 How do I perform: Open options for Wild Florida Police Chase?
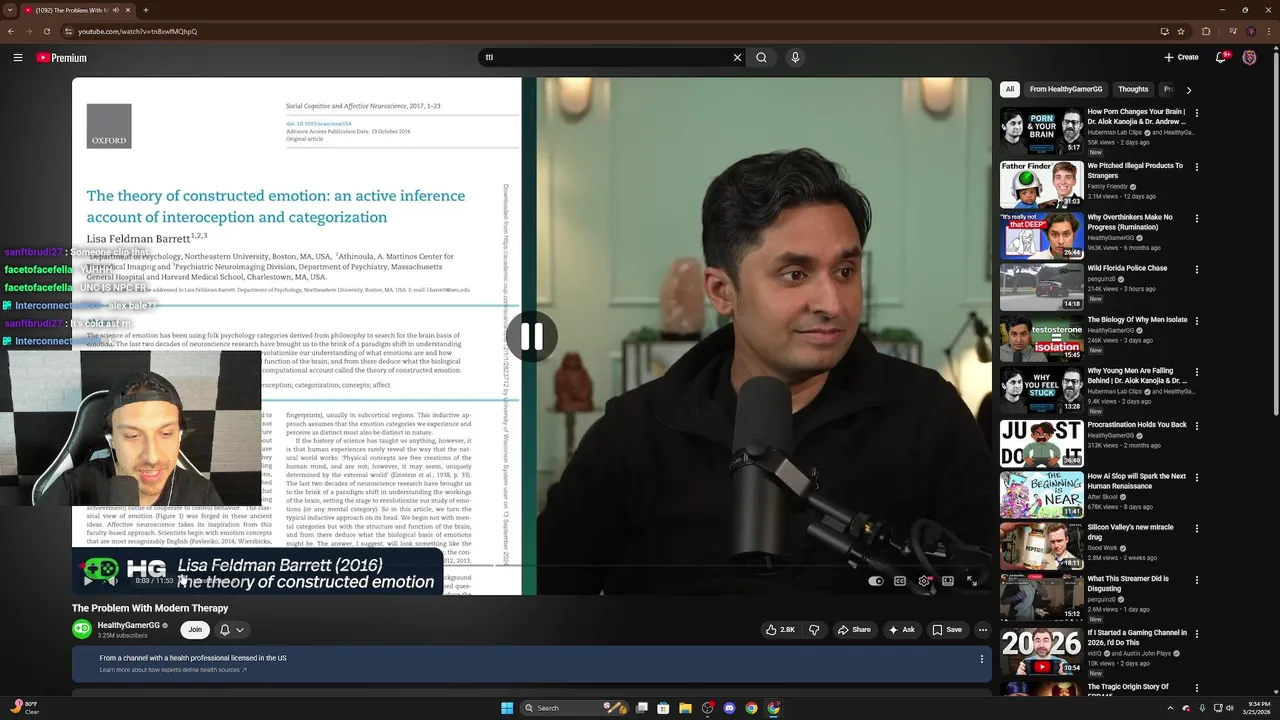click(x=1197, y=270)
